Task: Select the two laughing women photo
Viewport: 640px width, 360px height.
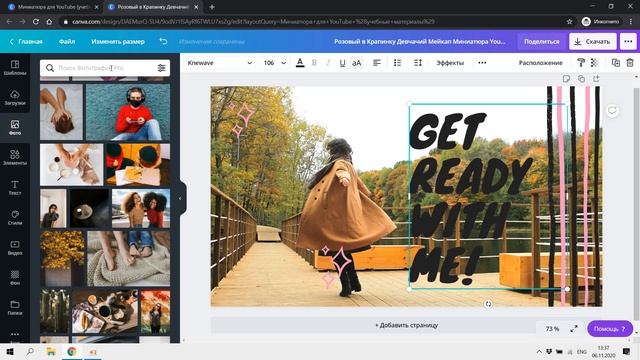Action: pos(141,208)
